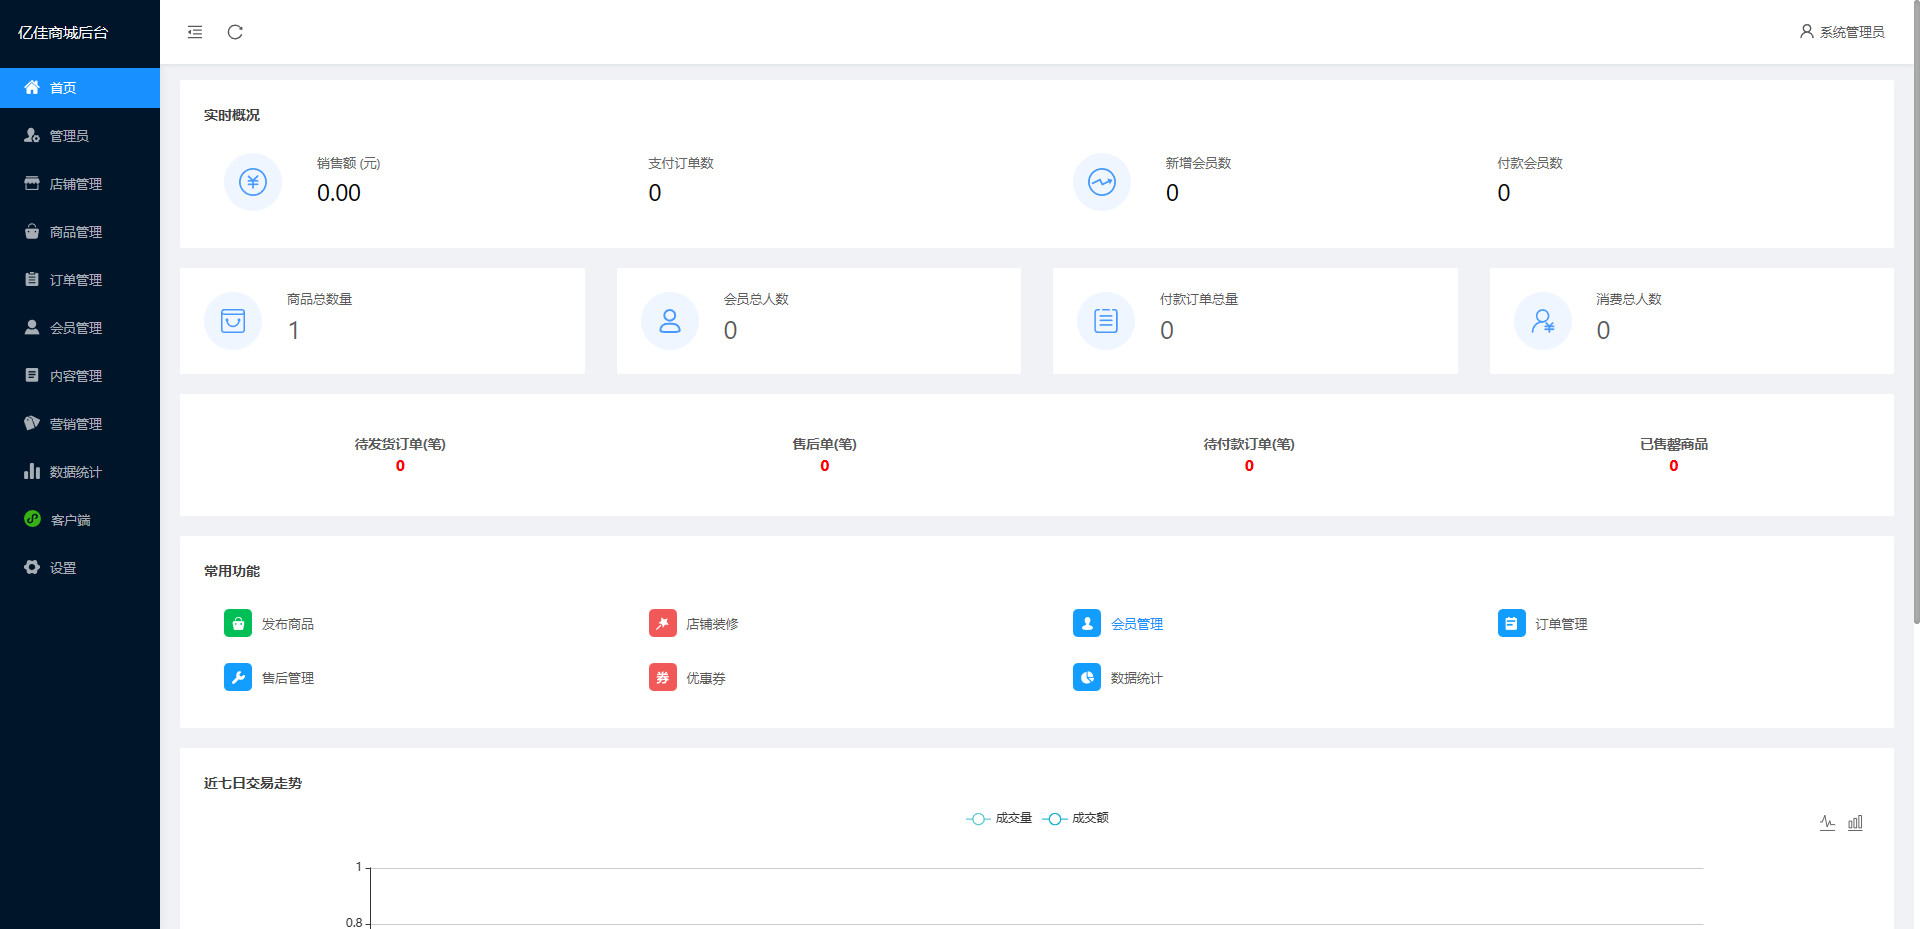Viewport: 1920px width, 929px height.
Task: Click the red 优惠券 coupon icon
Action: coord(663,677)
